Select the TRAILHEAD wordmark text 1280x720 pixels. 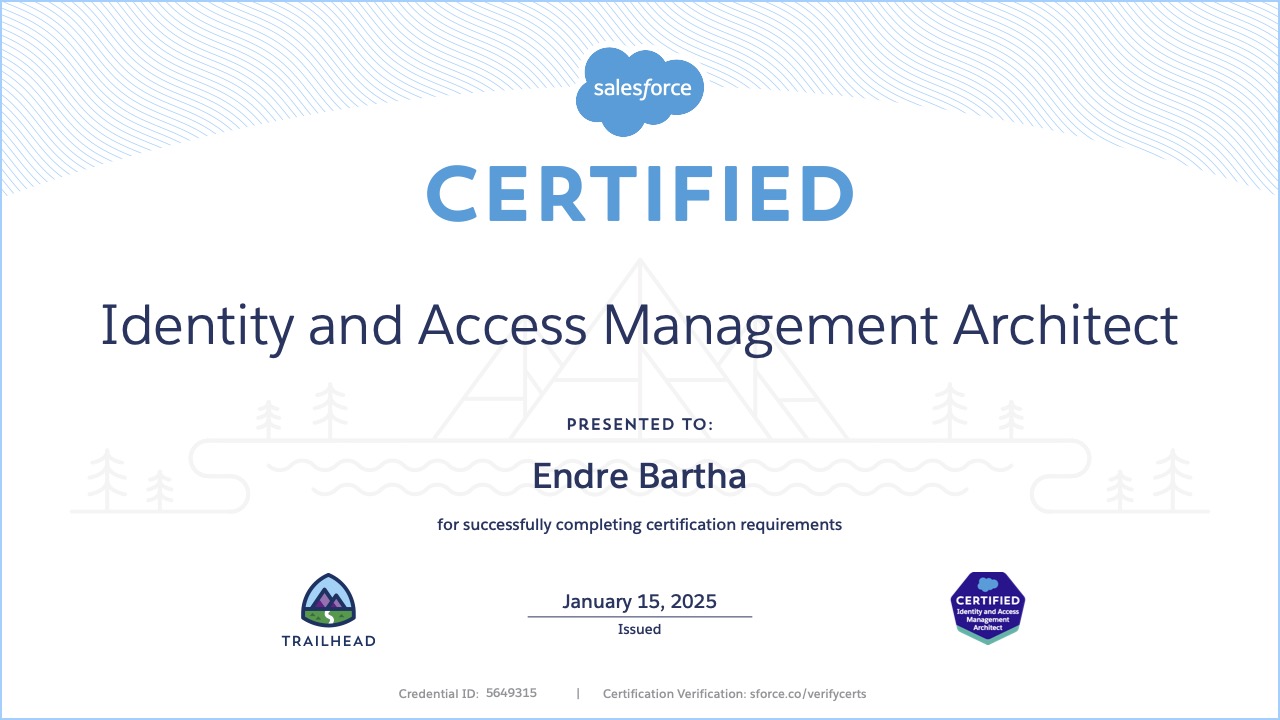[330, 641]
